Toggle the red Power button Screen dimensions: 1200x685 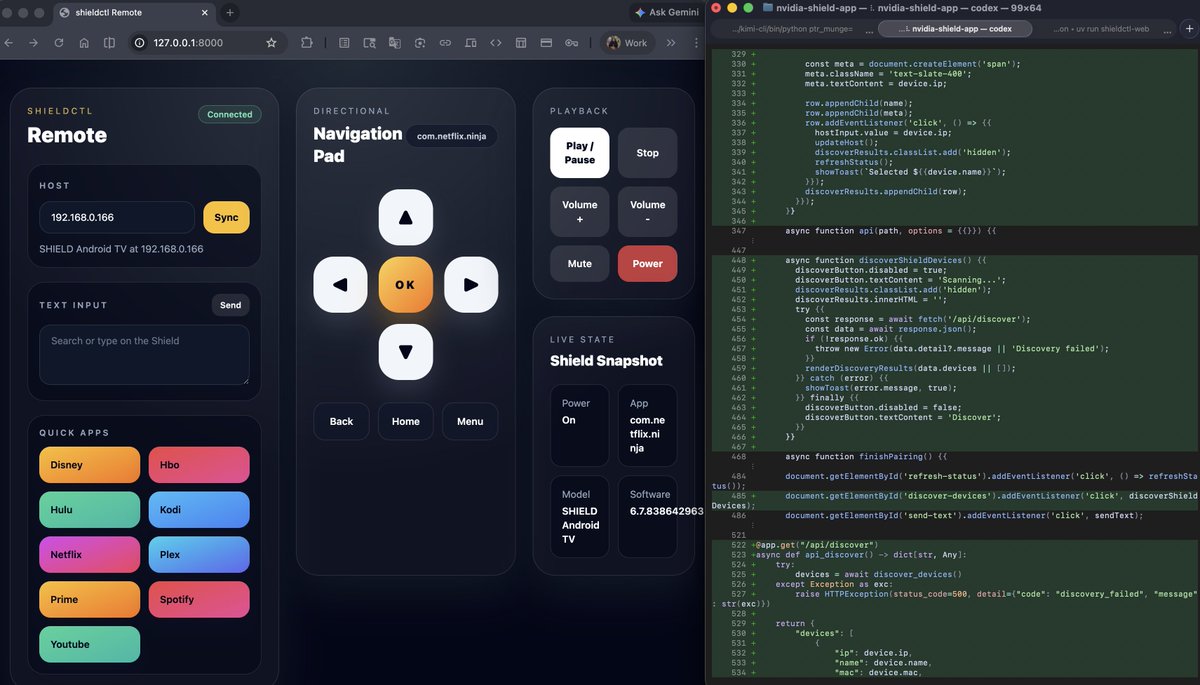[647, 264]
